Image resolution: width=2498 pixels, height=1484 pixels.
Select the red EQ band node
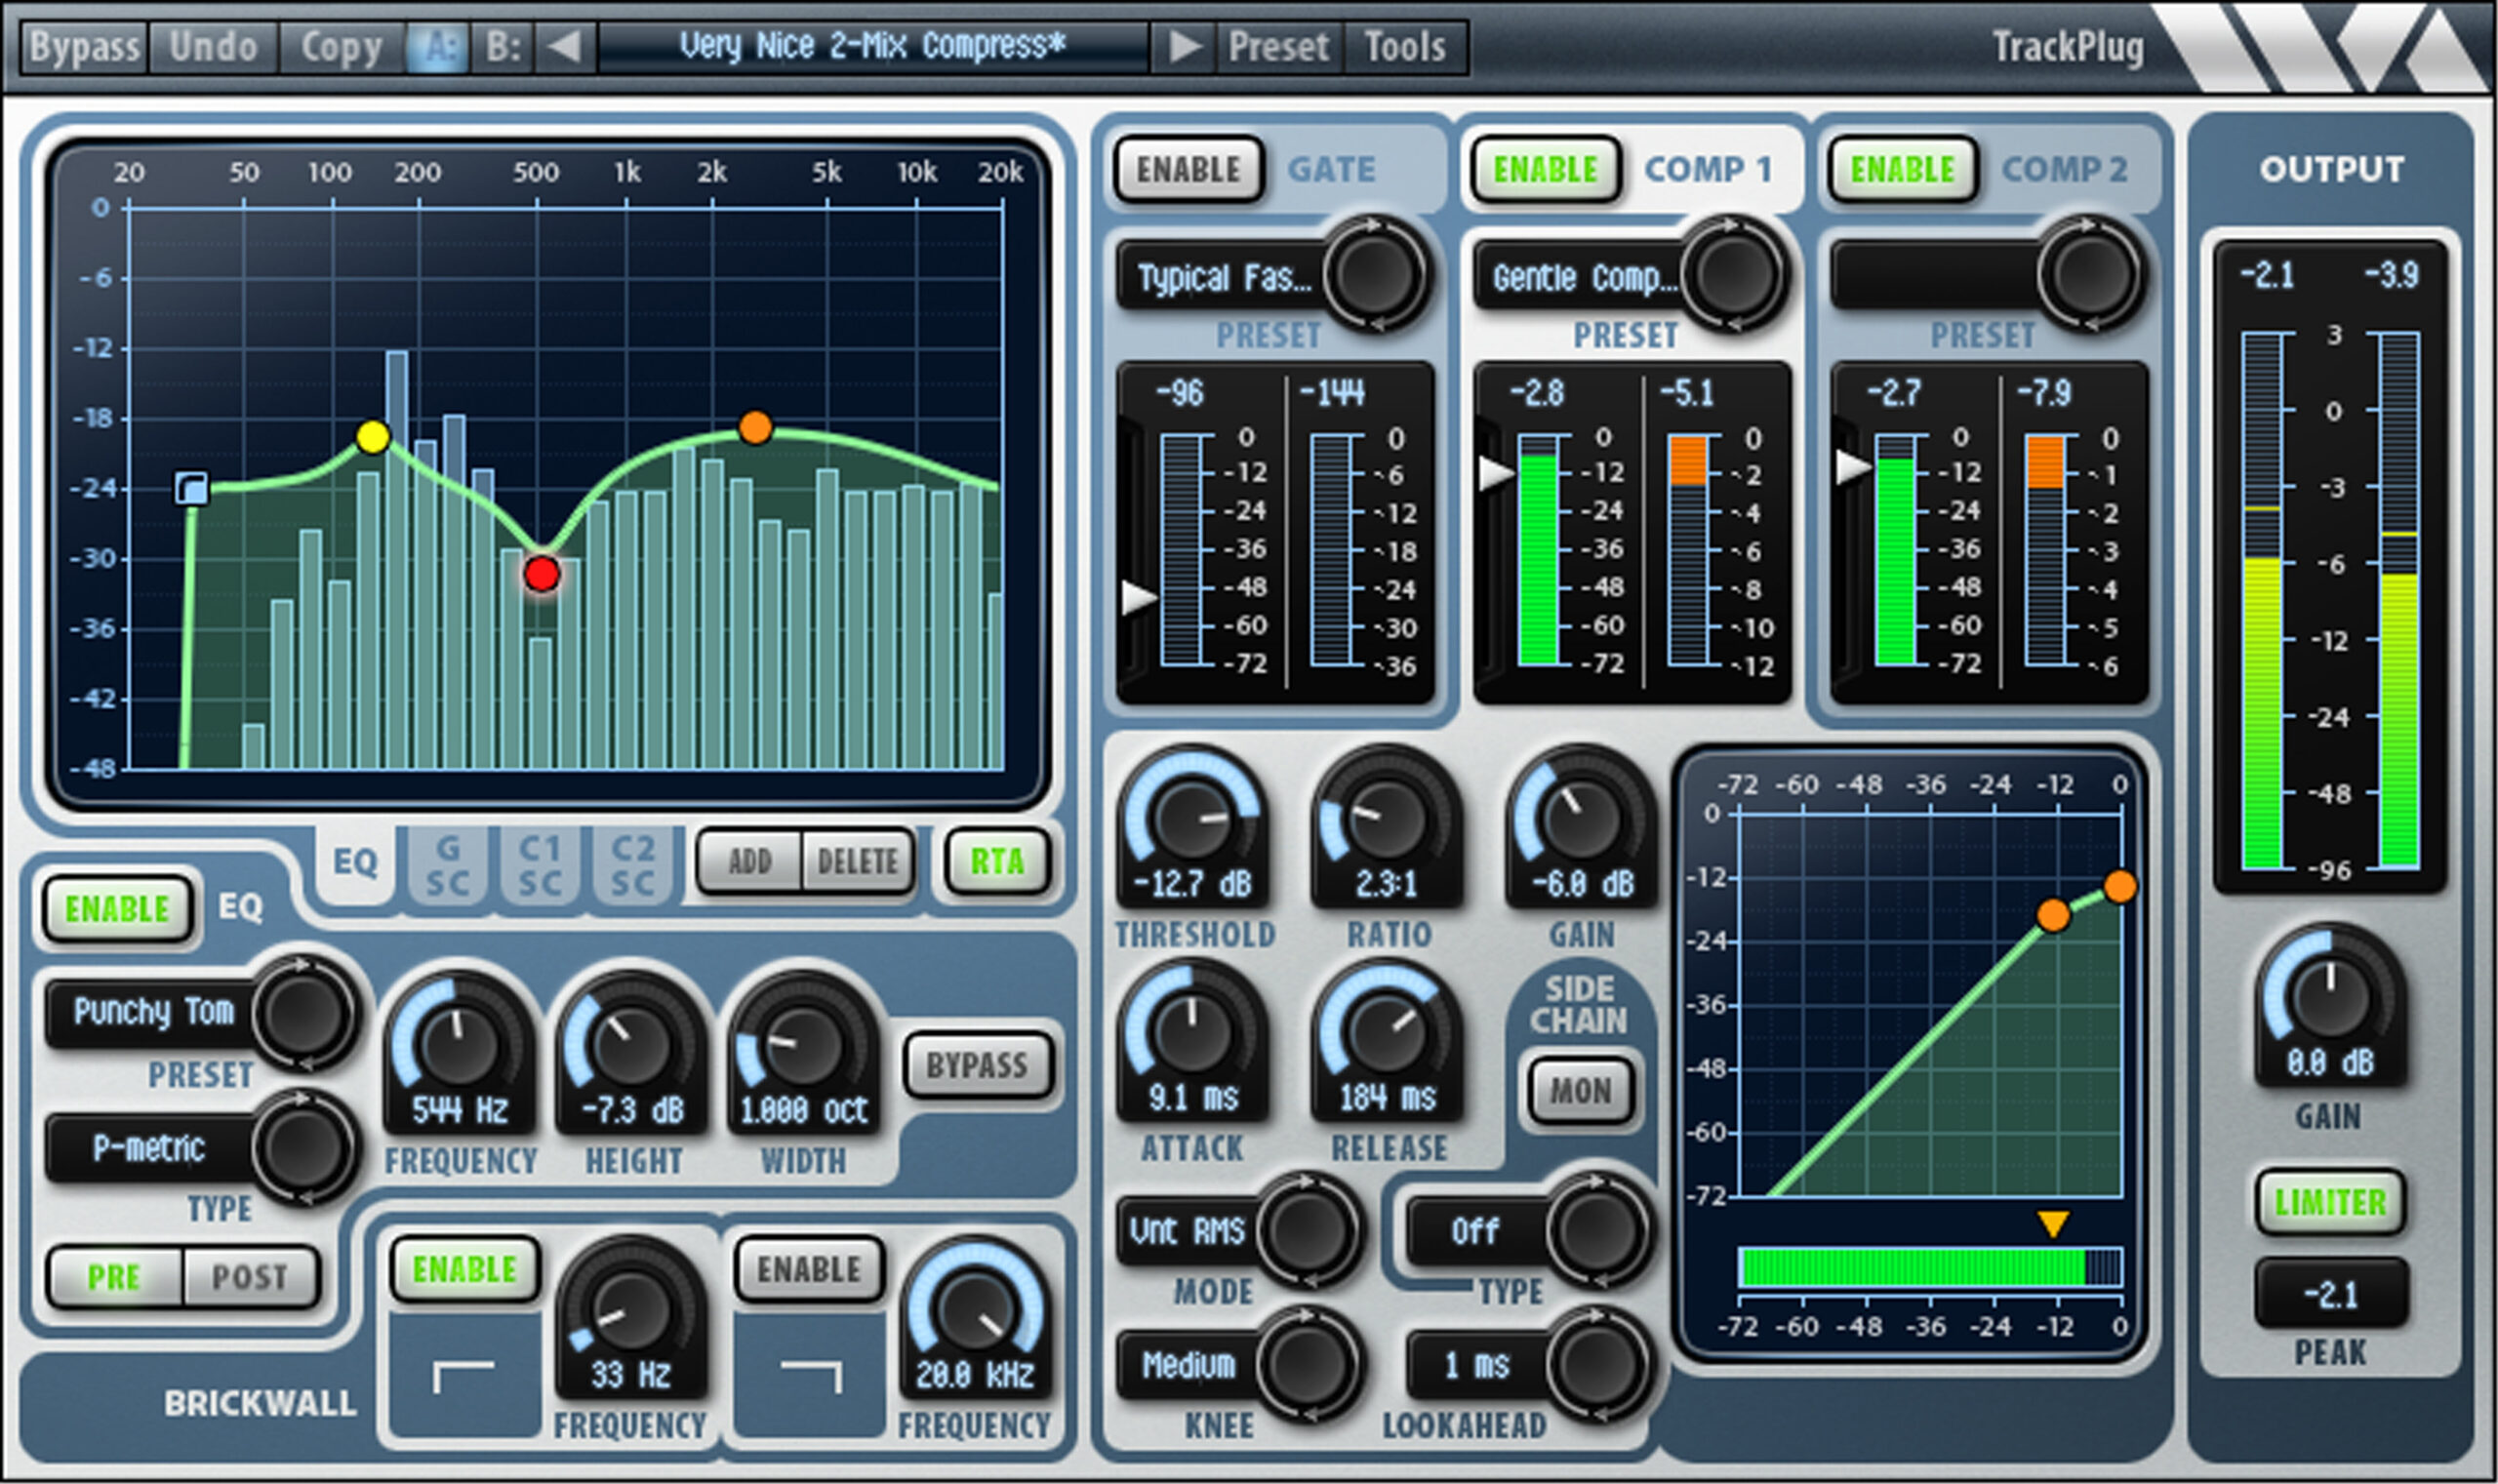pyautogui.click(x=542, y=574)
